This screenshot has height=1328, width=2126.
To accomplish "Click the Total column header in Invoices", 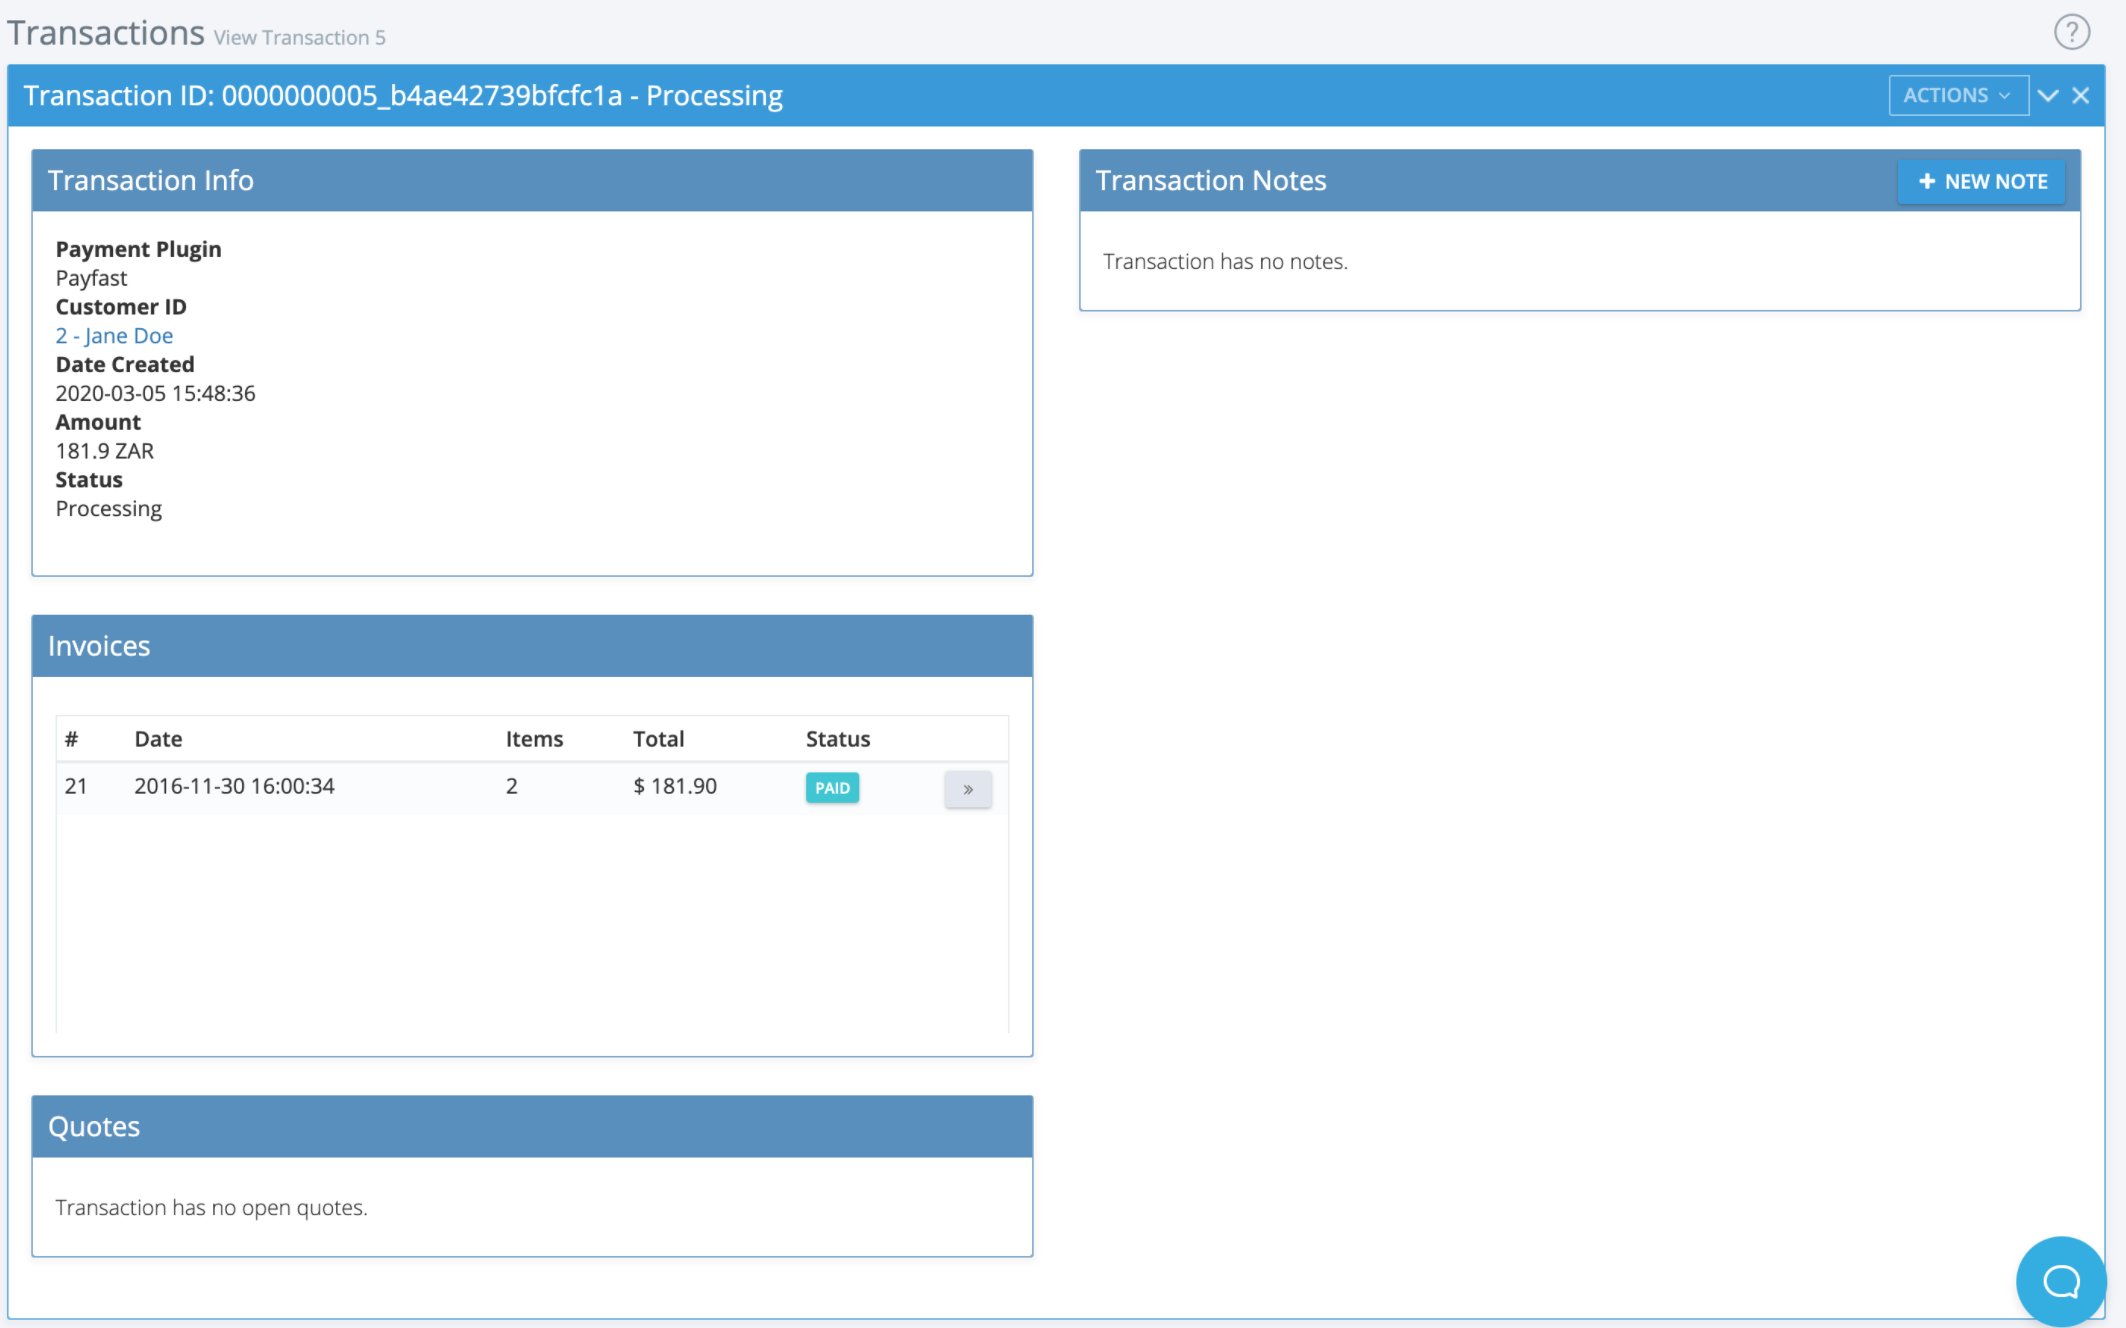I will click(658, 738).
